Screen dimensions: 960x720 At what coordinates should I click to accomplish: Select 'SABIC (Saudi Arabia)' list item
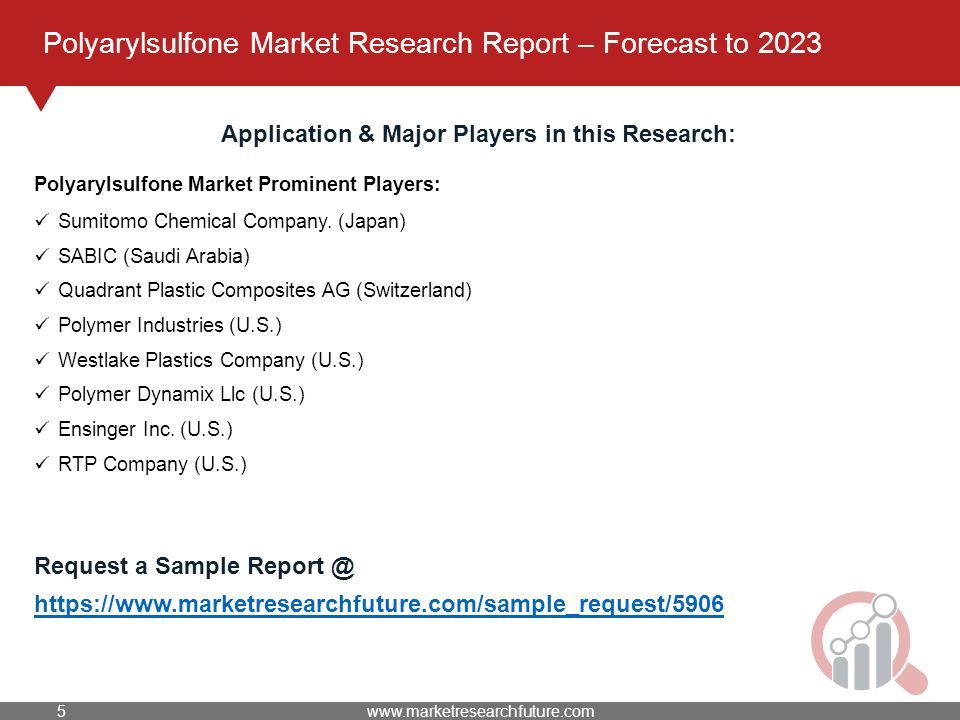point(154,256)
